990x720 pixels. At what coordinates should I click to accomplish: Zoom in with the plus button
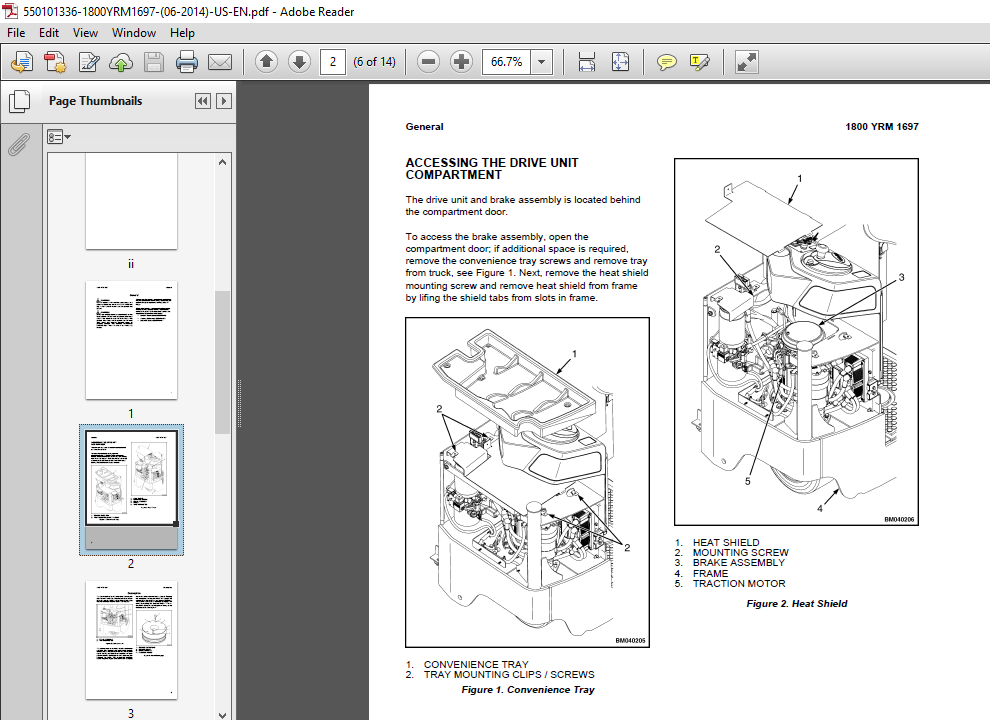coord(462,62)
